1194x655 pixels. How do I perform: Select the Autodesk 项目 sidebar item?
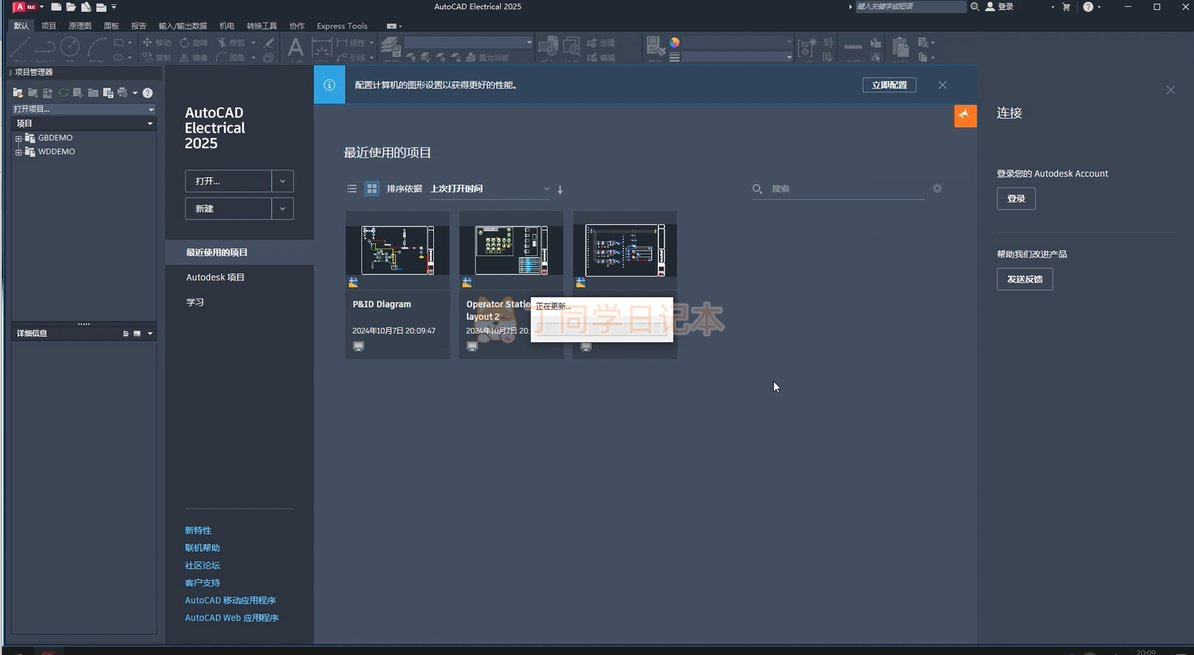pos(215,277)
